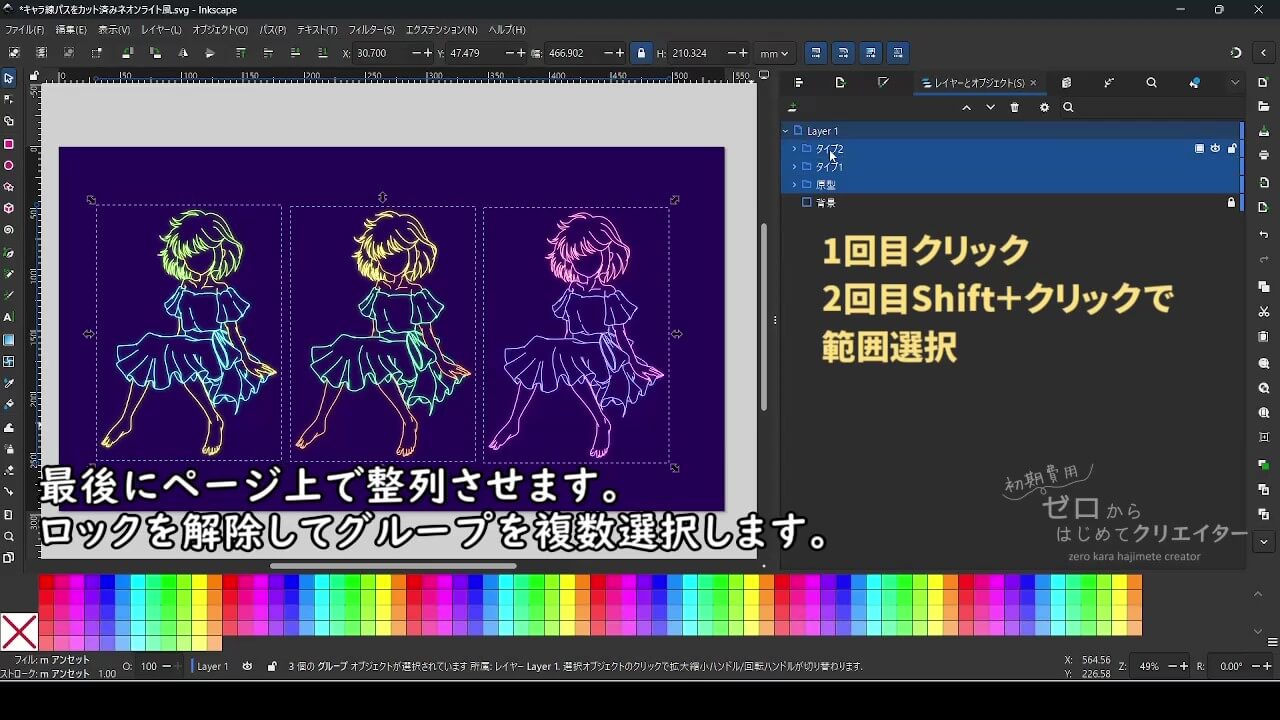Close the レイヤーとオブジェクト(S) tab

pos(1033,83)
